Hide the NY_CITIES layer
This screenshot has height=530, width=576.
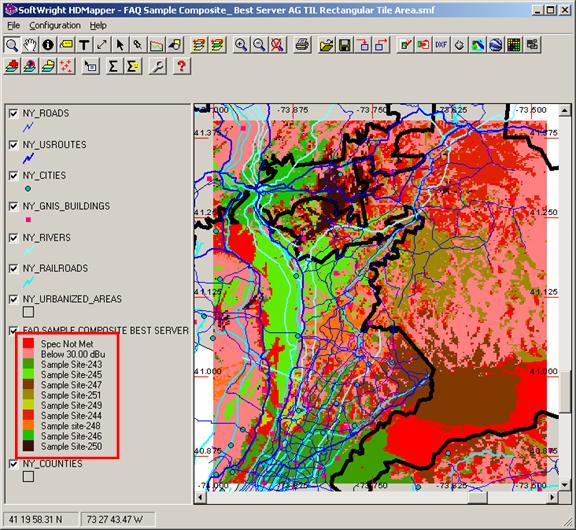(x=13, y=176)
